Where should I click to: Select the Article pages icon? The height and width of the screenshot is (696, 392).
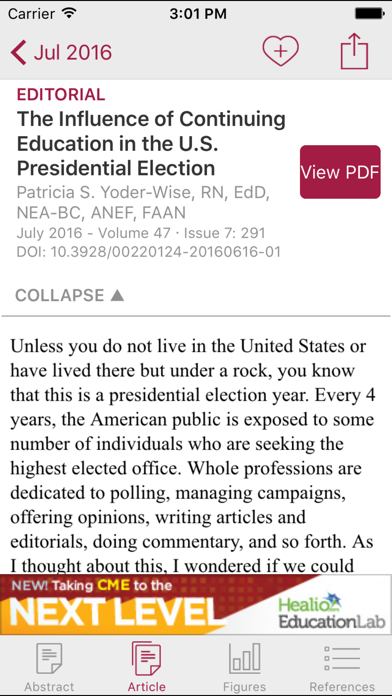click(x=147, y=659)
